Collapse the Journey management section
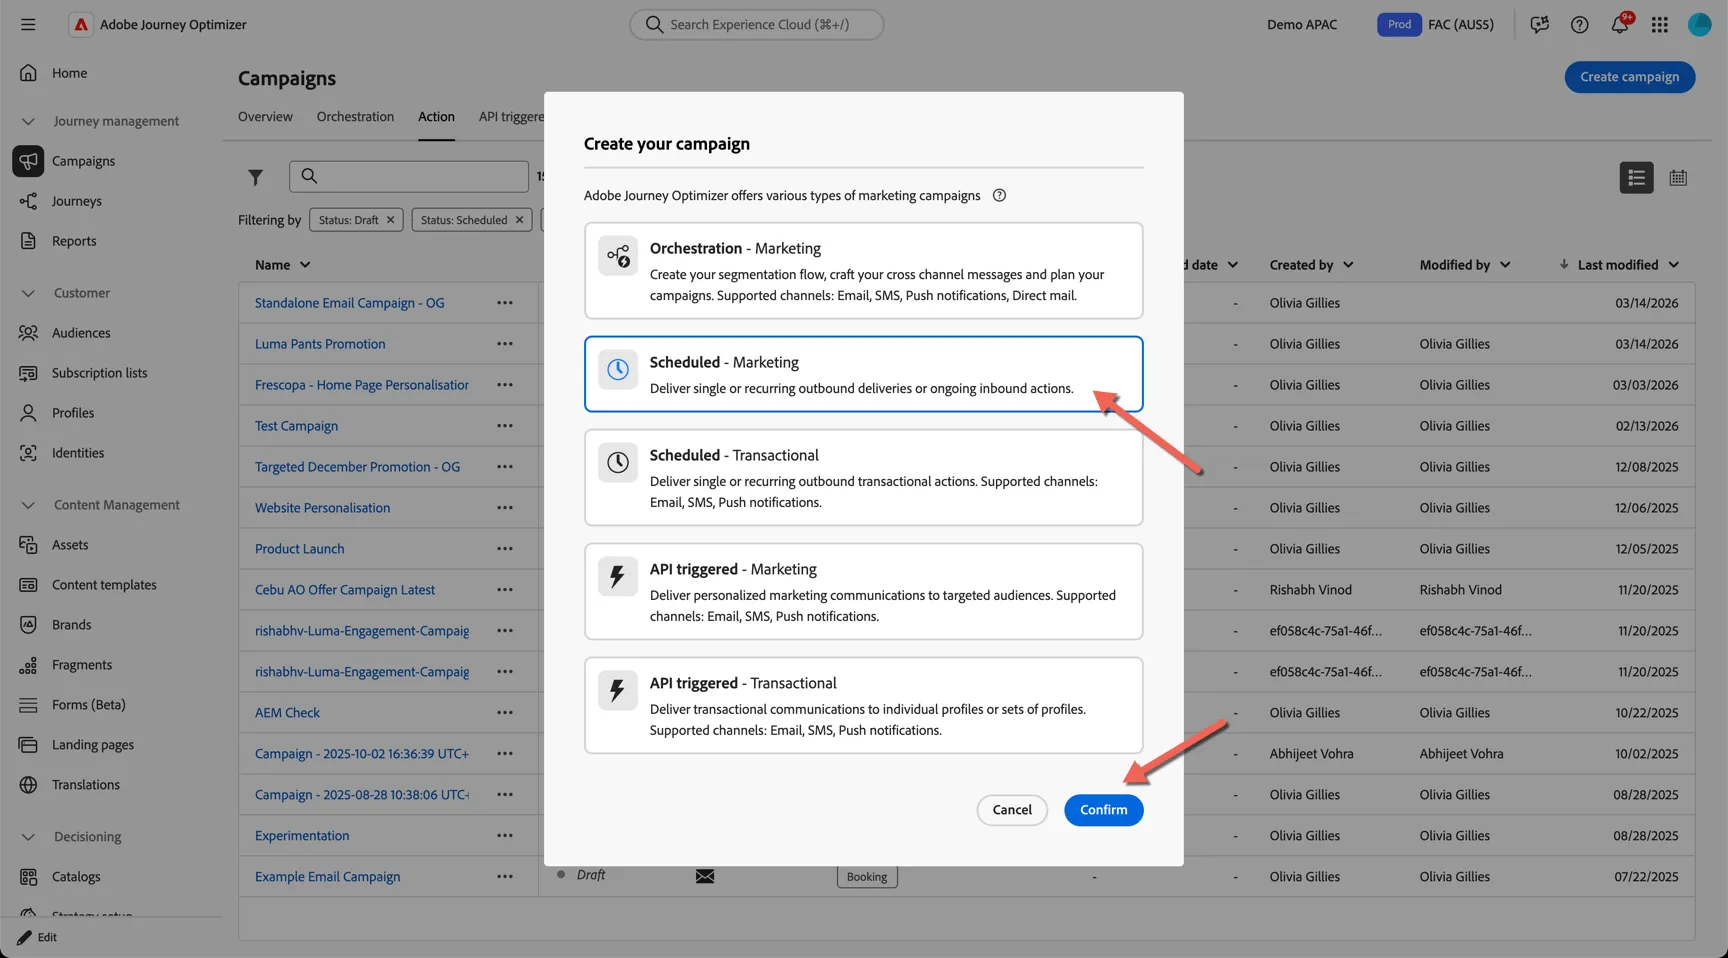Viewport: 1728px width, 958px height. (x=28, y=121)
